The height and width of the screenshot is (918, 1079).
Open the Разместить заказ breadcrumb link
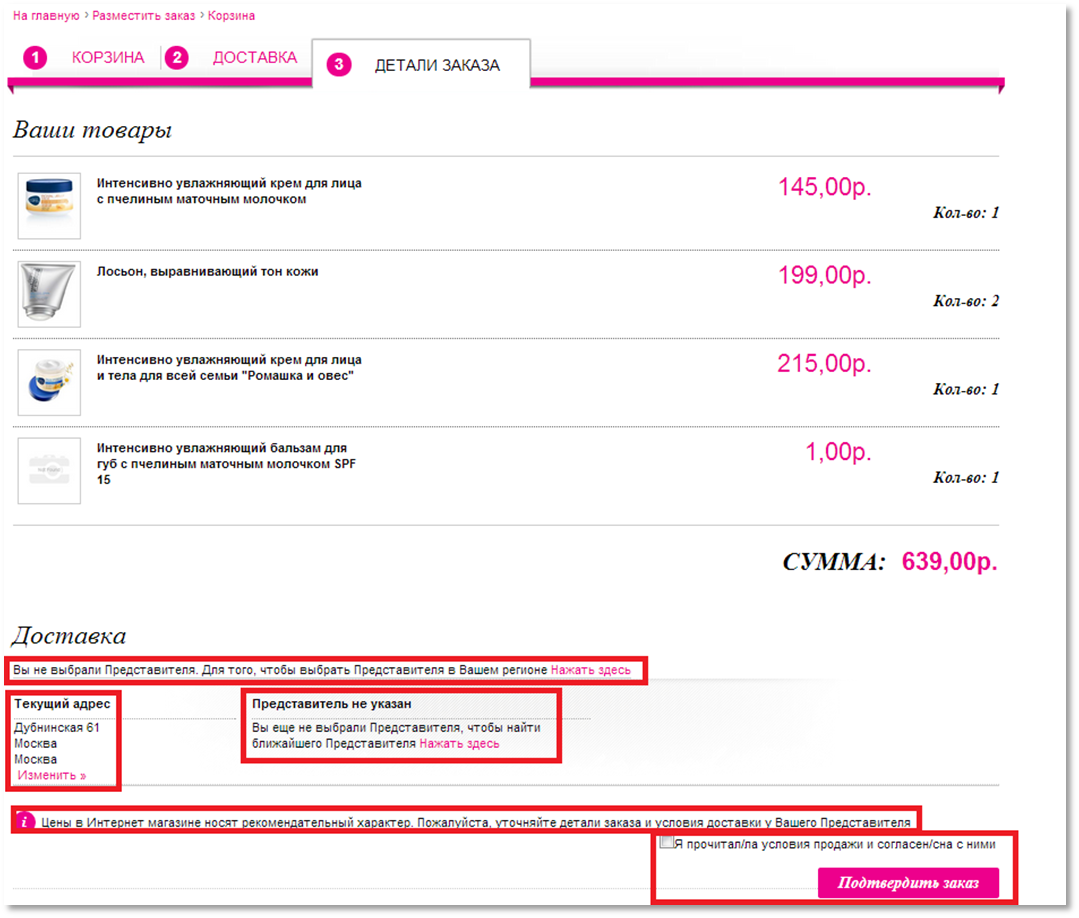144,16
